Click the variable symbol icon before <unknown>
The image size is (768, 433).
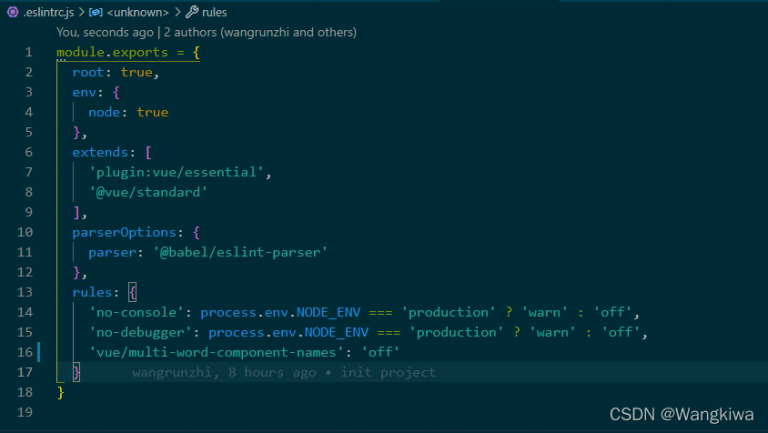(95, 13)
